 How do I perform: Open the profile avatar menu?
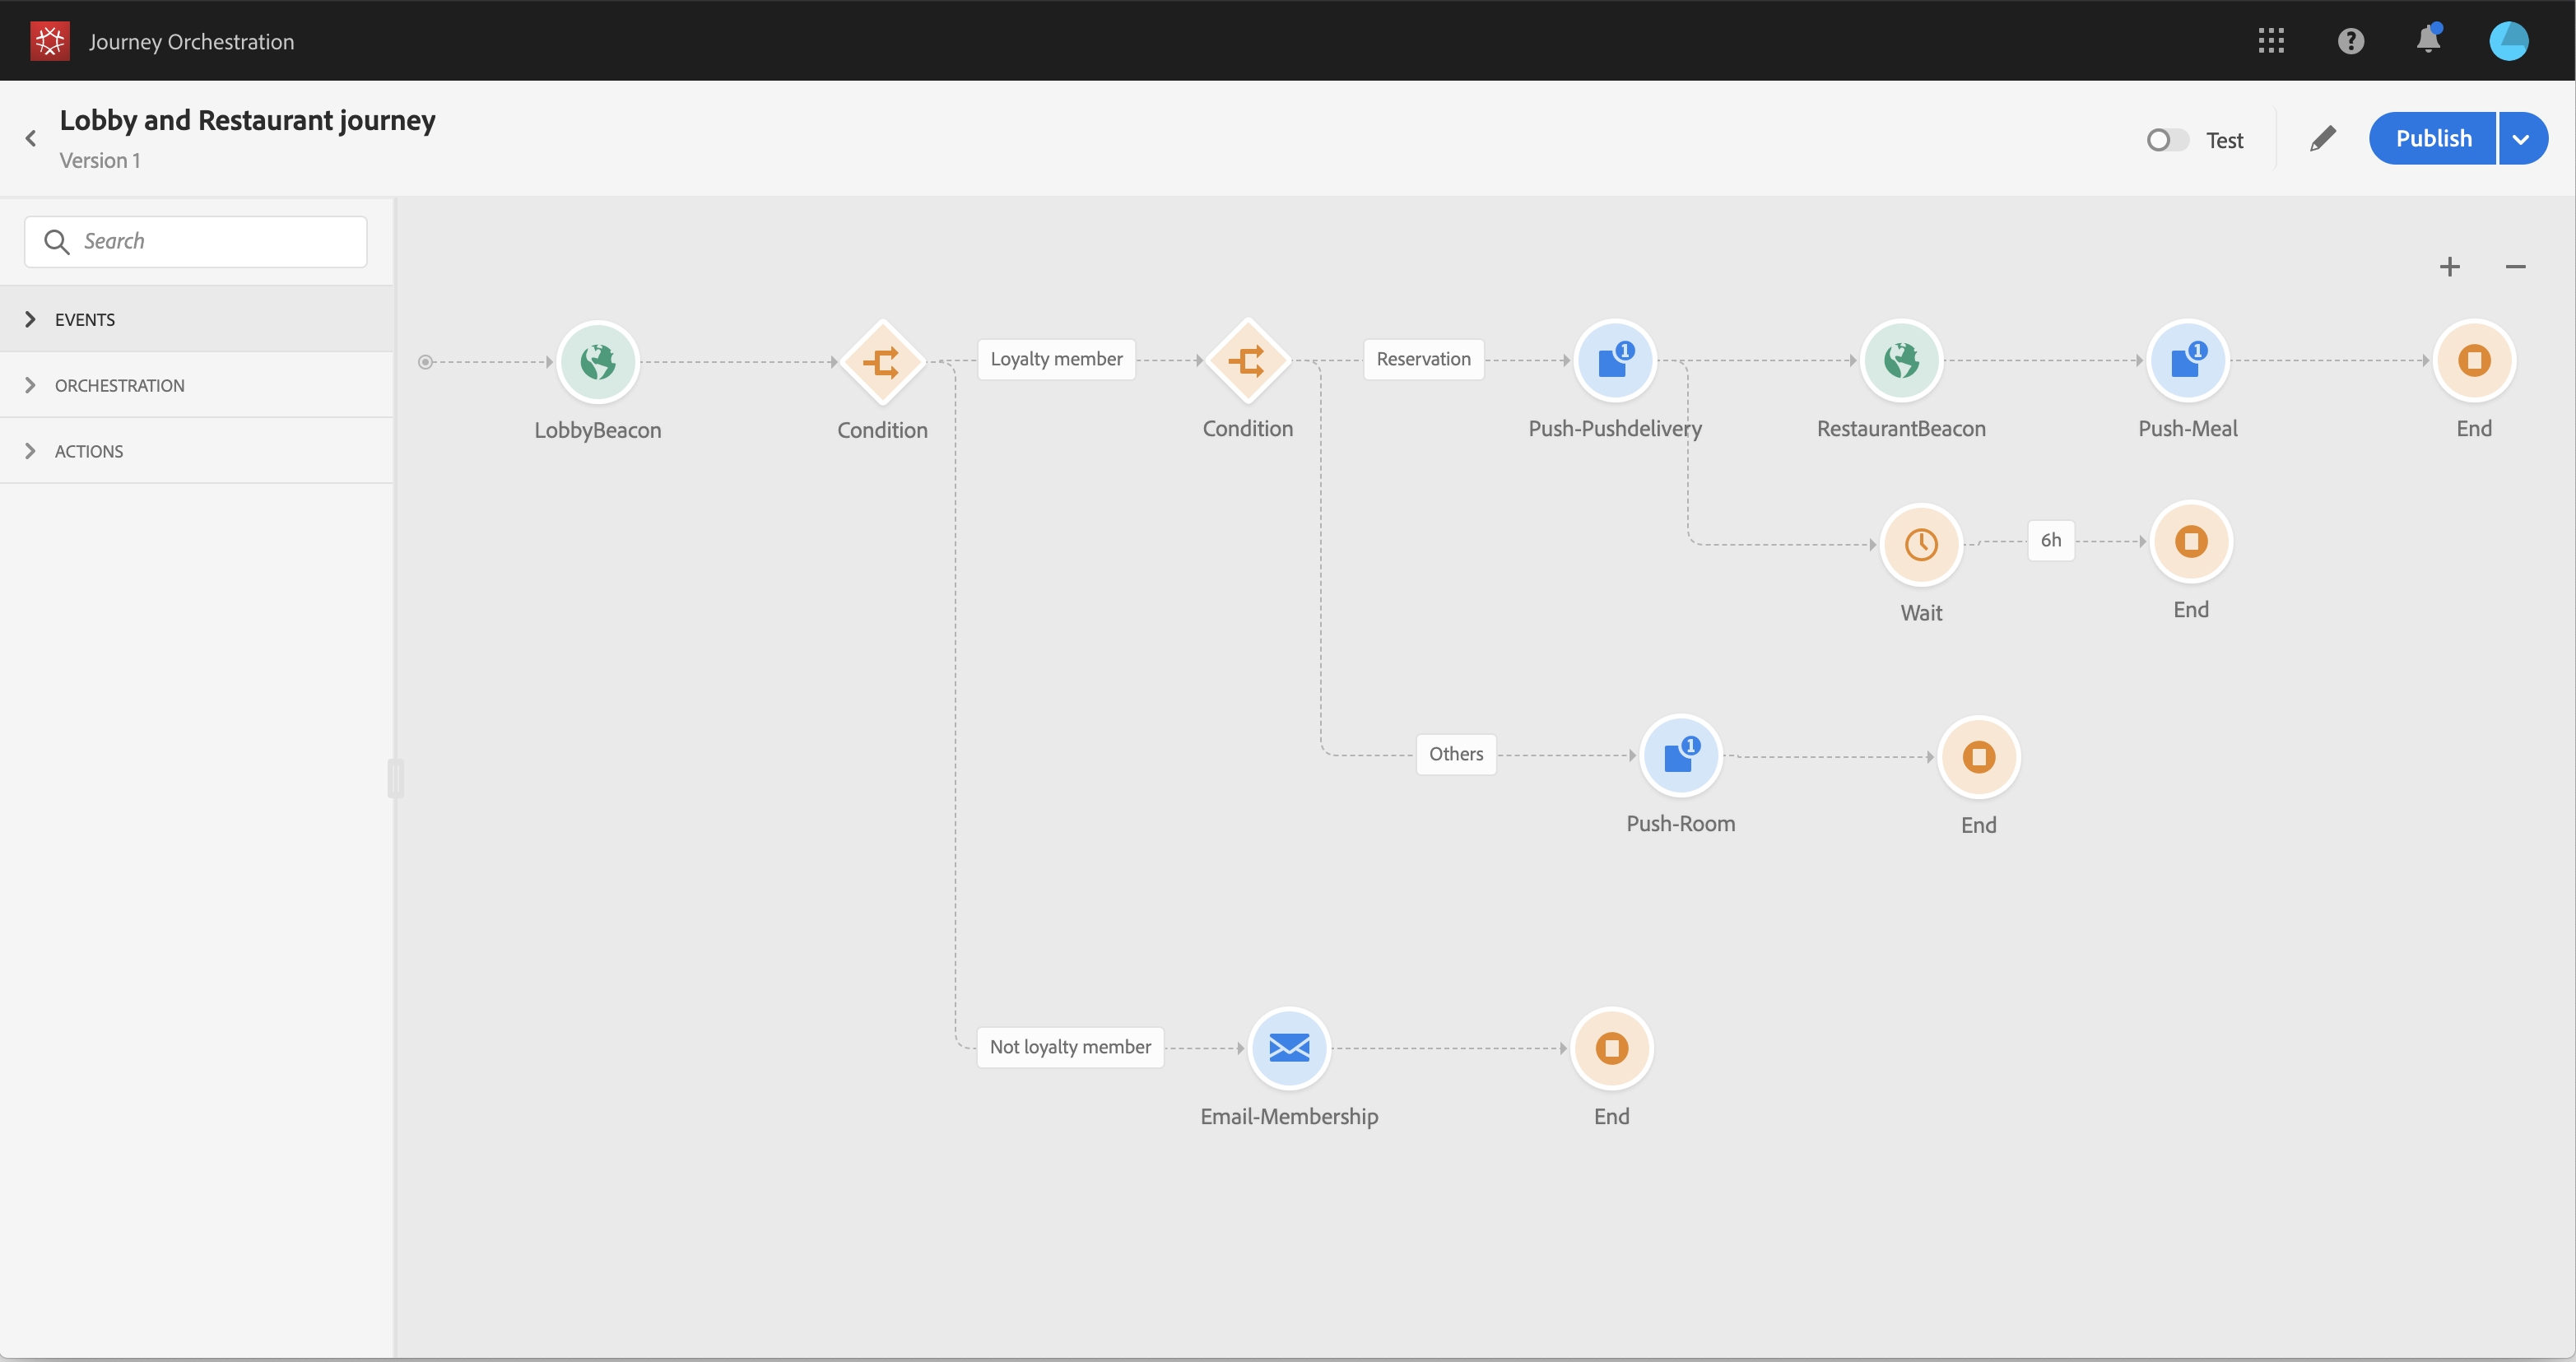(2509, 40)
